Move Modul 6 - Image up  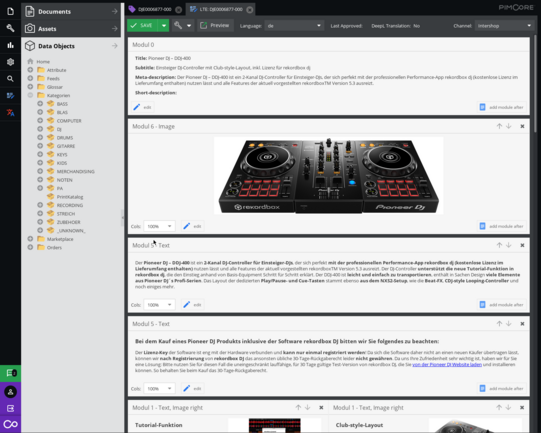tap(499, 126)
